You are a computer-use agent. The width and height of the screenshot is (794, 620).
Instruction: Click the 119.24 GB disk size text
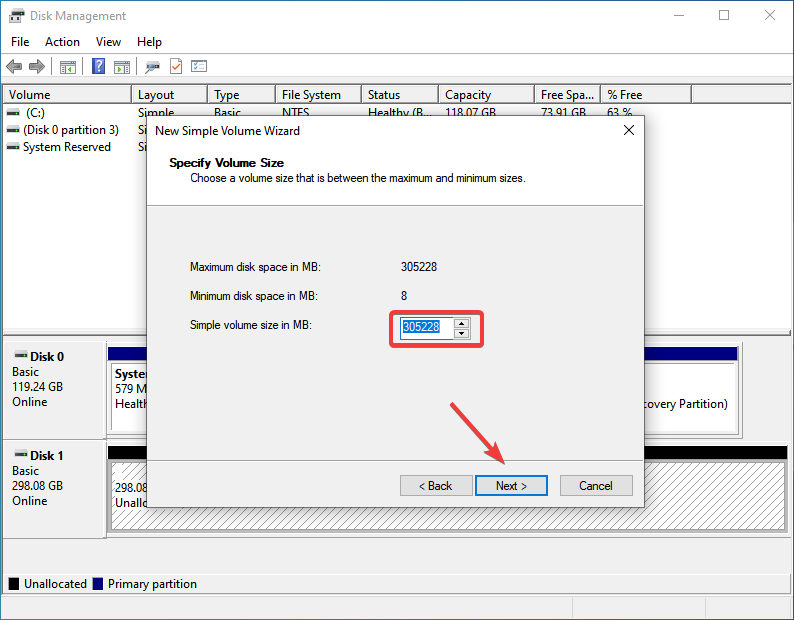37,387
